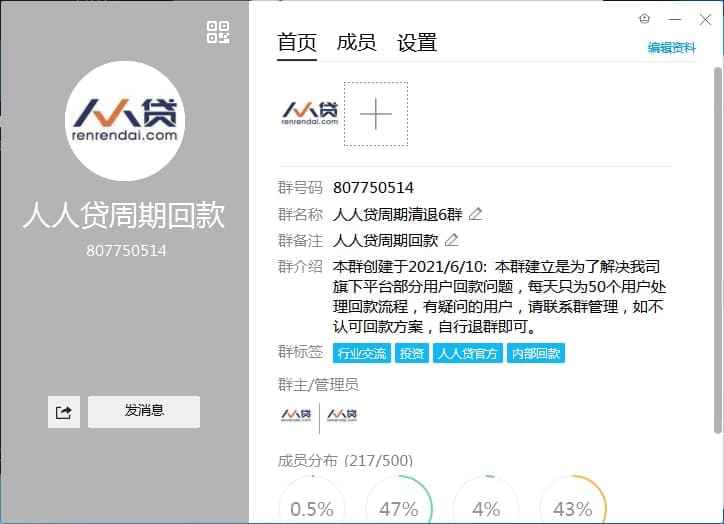
Task: Click group number 807750514 in details
Action: (x=373, y=188)
